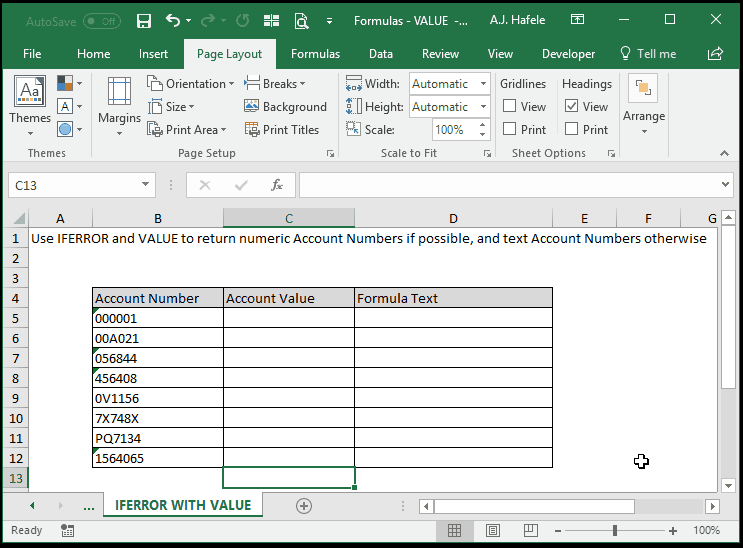The image size is (743, 548).
Task: Click the Insert Function fx icon
Action: [x=277, y=185]
